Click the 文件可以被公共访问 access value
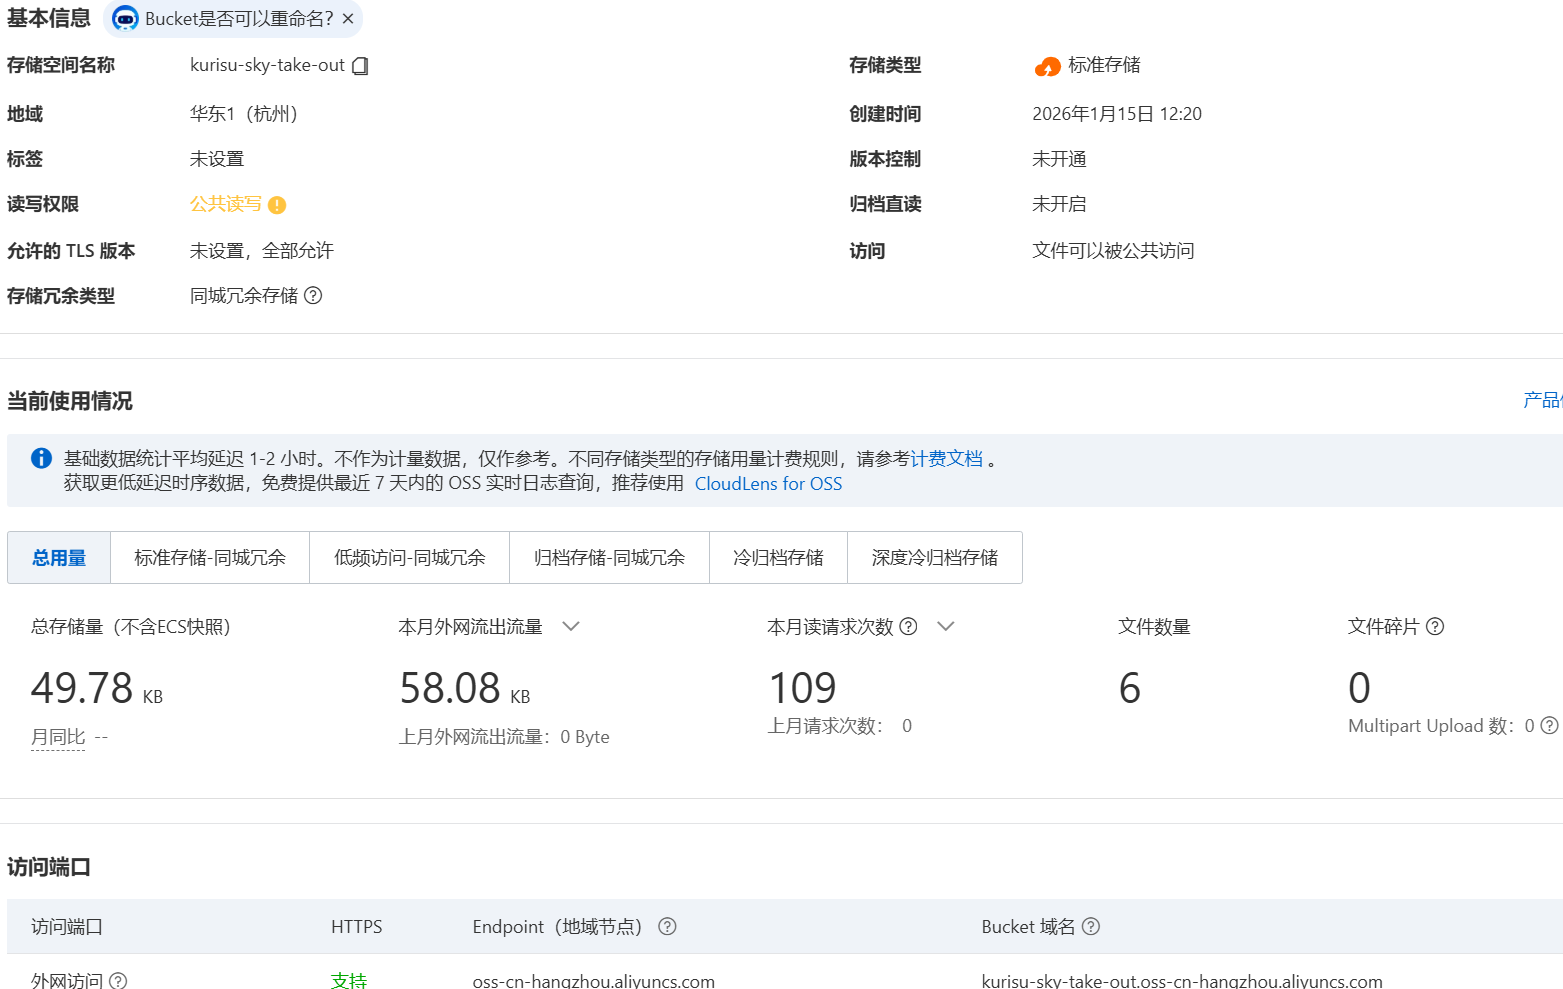1563x989 pixels. (x=1113, y=251)
